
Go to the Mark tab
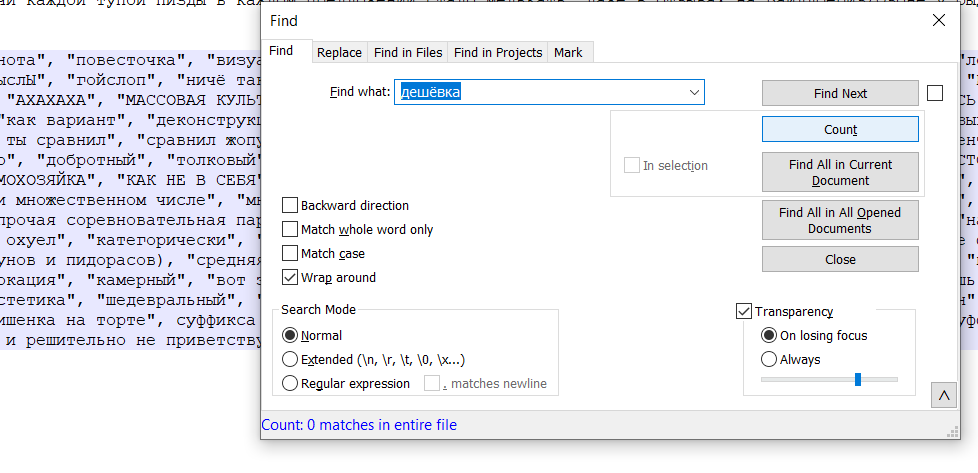click(x=568, y=53)
